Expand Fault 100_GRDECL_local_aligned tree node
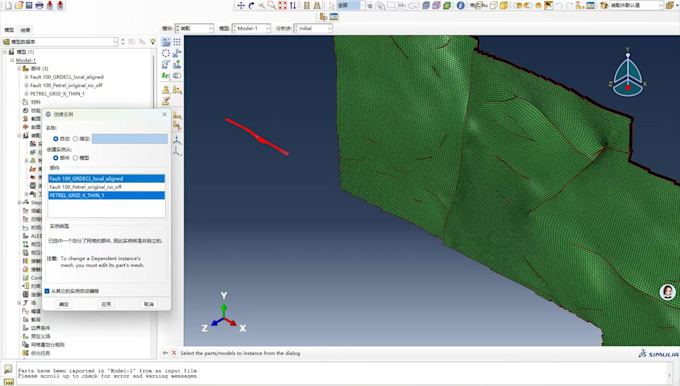Viewport: 680px width, 386px height. [x=26, y=77]
